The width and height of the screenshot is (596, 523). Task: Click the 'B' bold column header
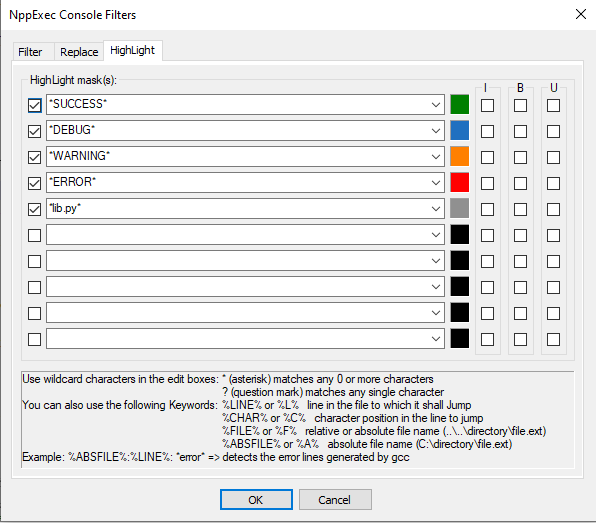tap(520, 88)
